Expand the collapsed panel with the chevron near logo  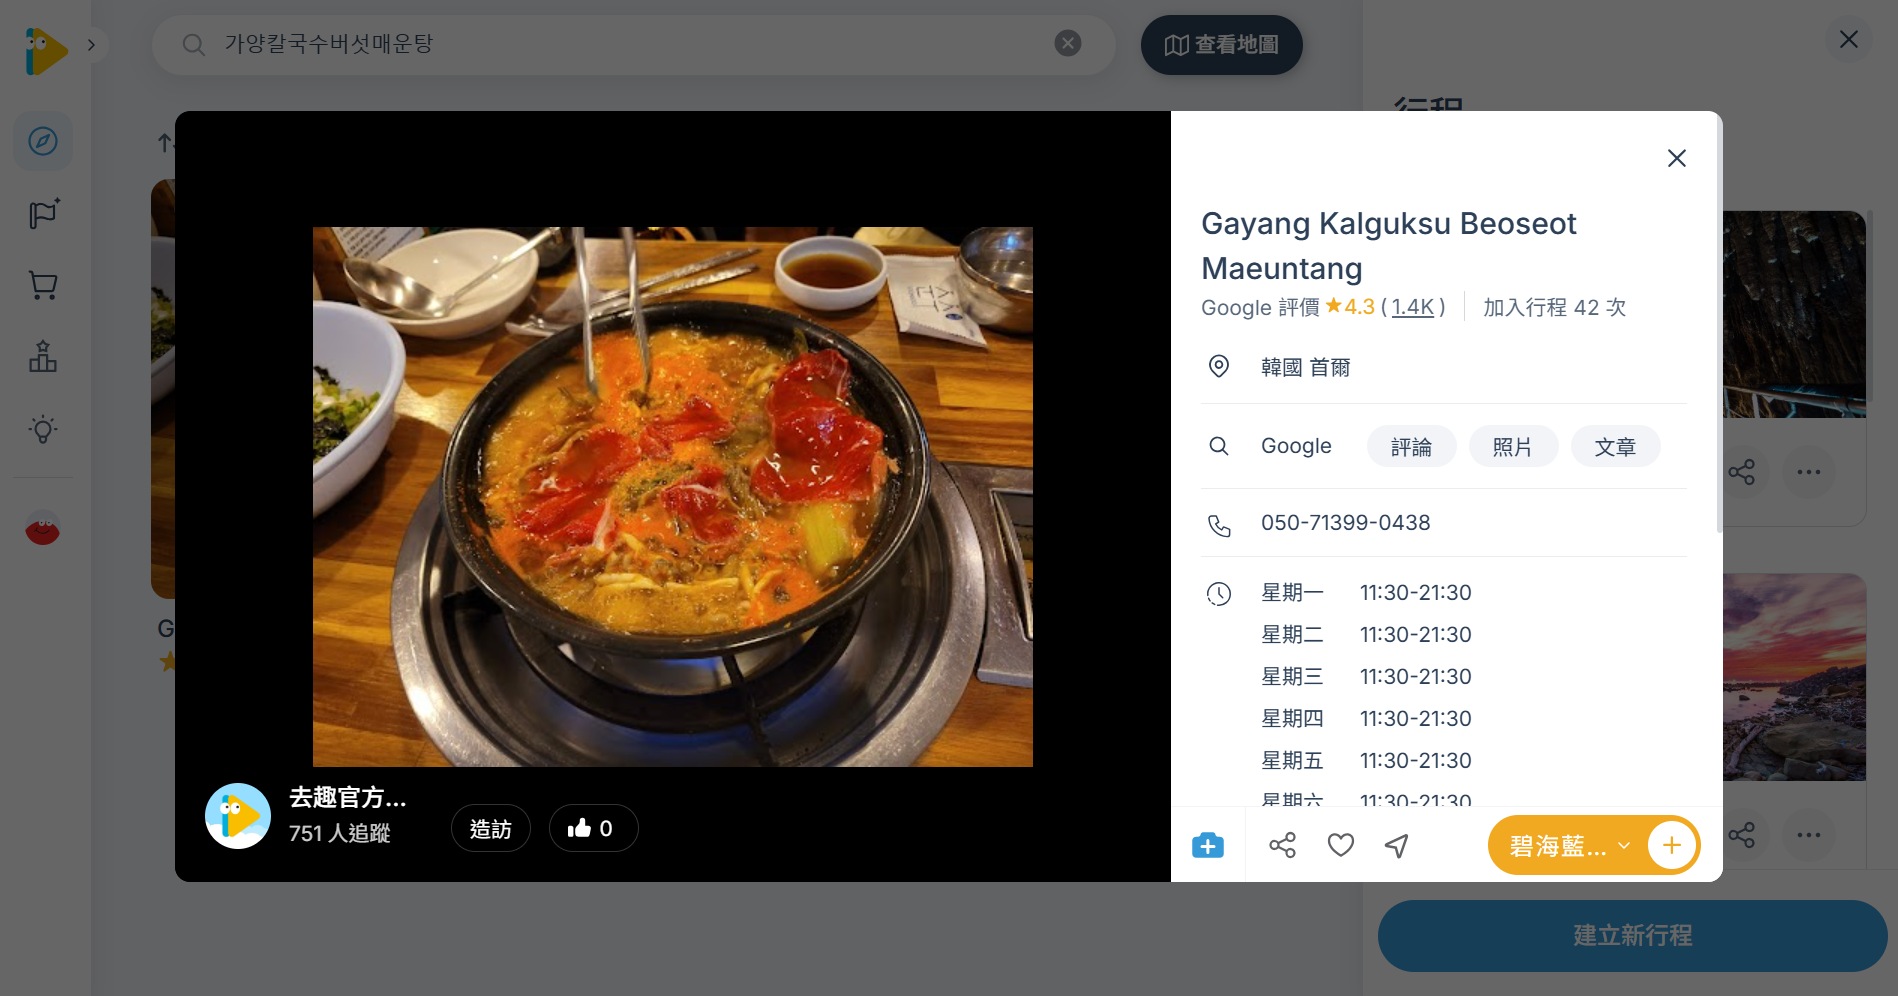(91, 45)
